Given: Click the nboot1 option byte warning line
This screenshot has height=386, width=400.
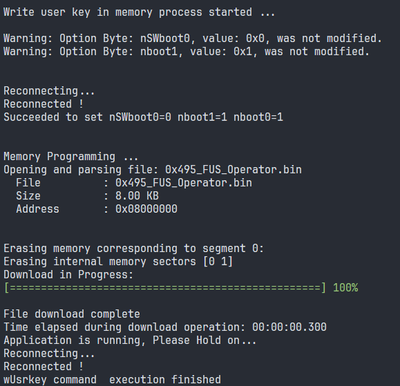Looking at the screenshot, I should coord(186,51).
